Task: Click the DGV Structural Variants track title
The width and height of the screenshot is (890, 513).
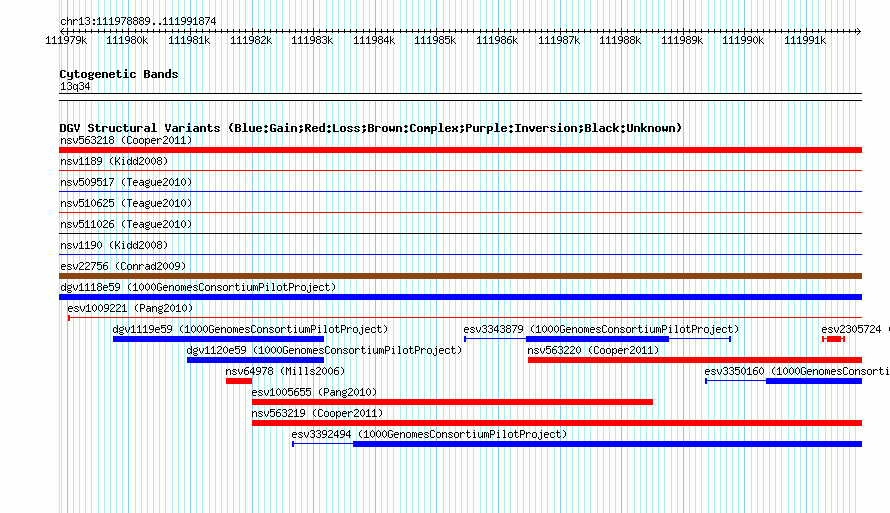Action: point(371,128)
